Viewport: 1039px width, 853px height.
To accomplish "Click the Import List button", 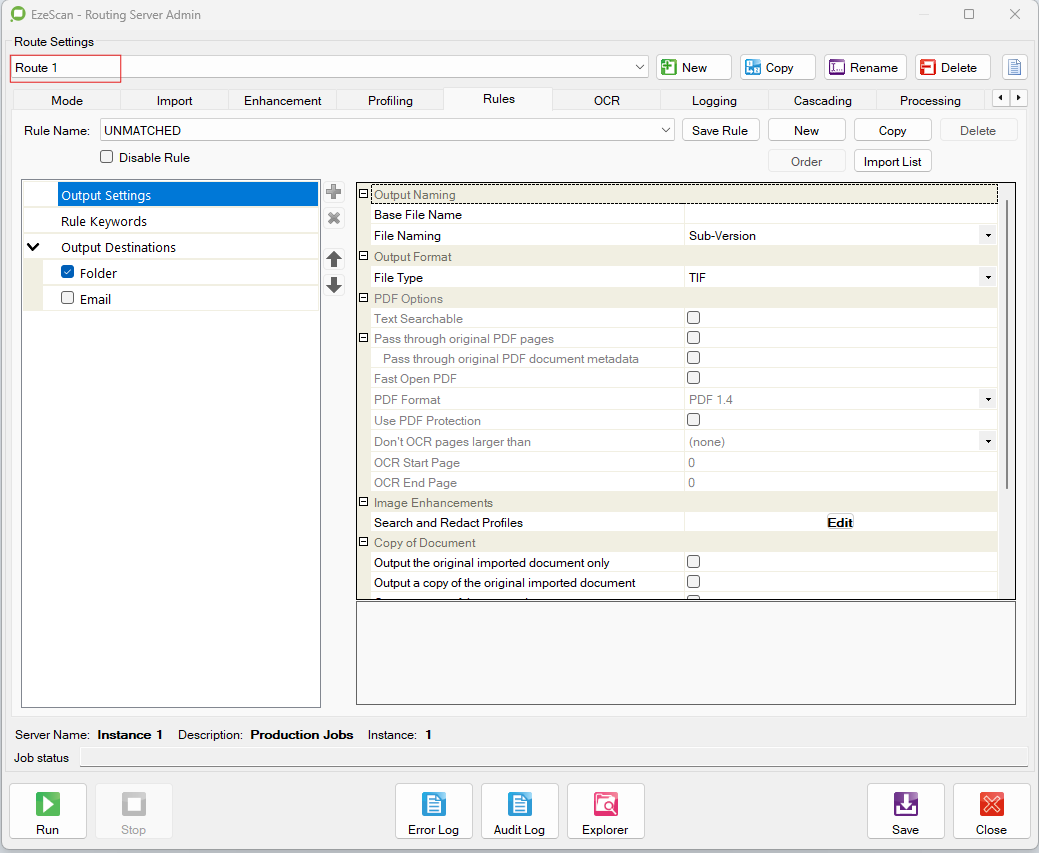I will [892, 161].
